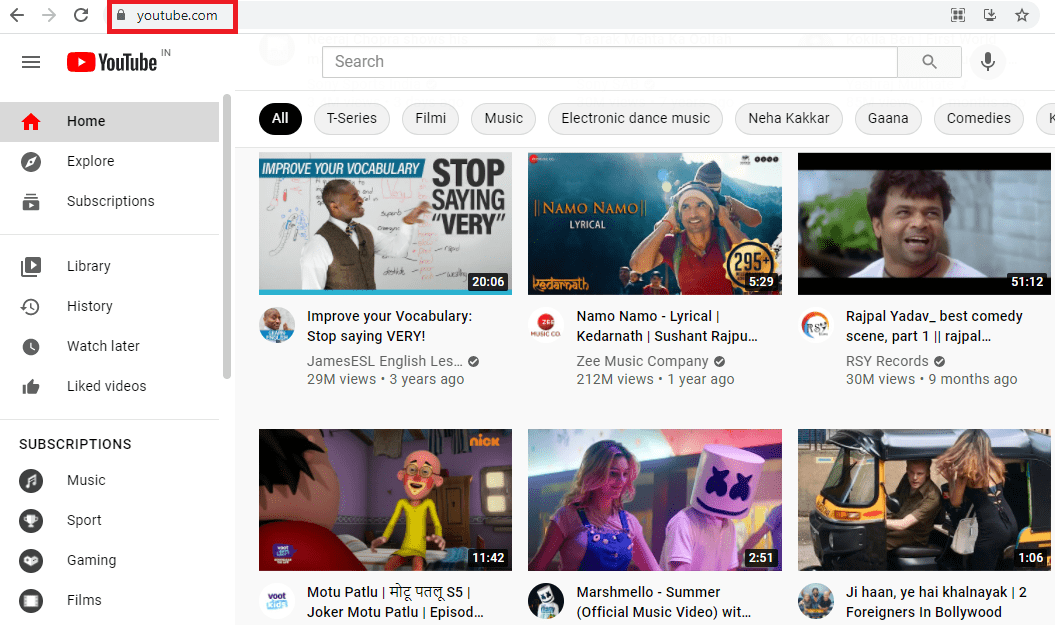
Task: Open RSY Records channel avatar
Action: tap(815, 326)
